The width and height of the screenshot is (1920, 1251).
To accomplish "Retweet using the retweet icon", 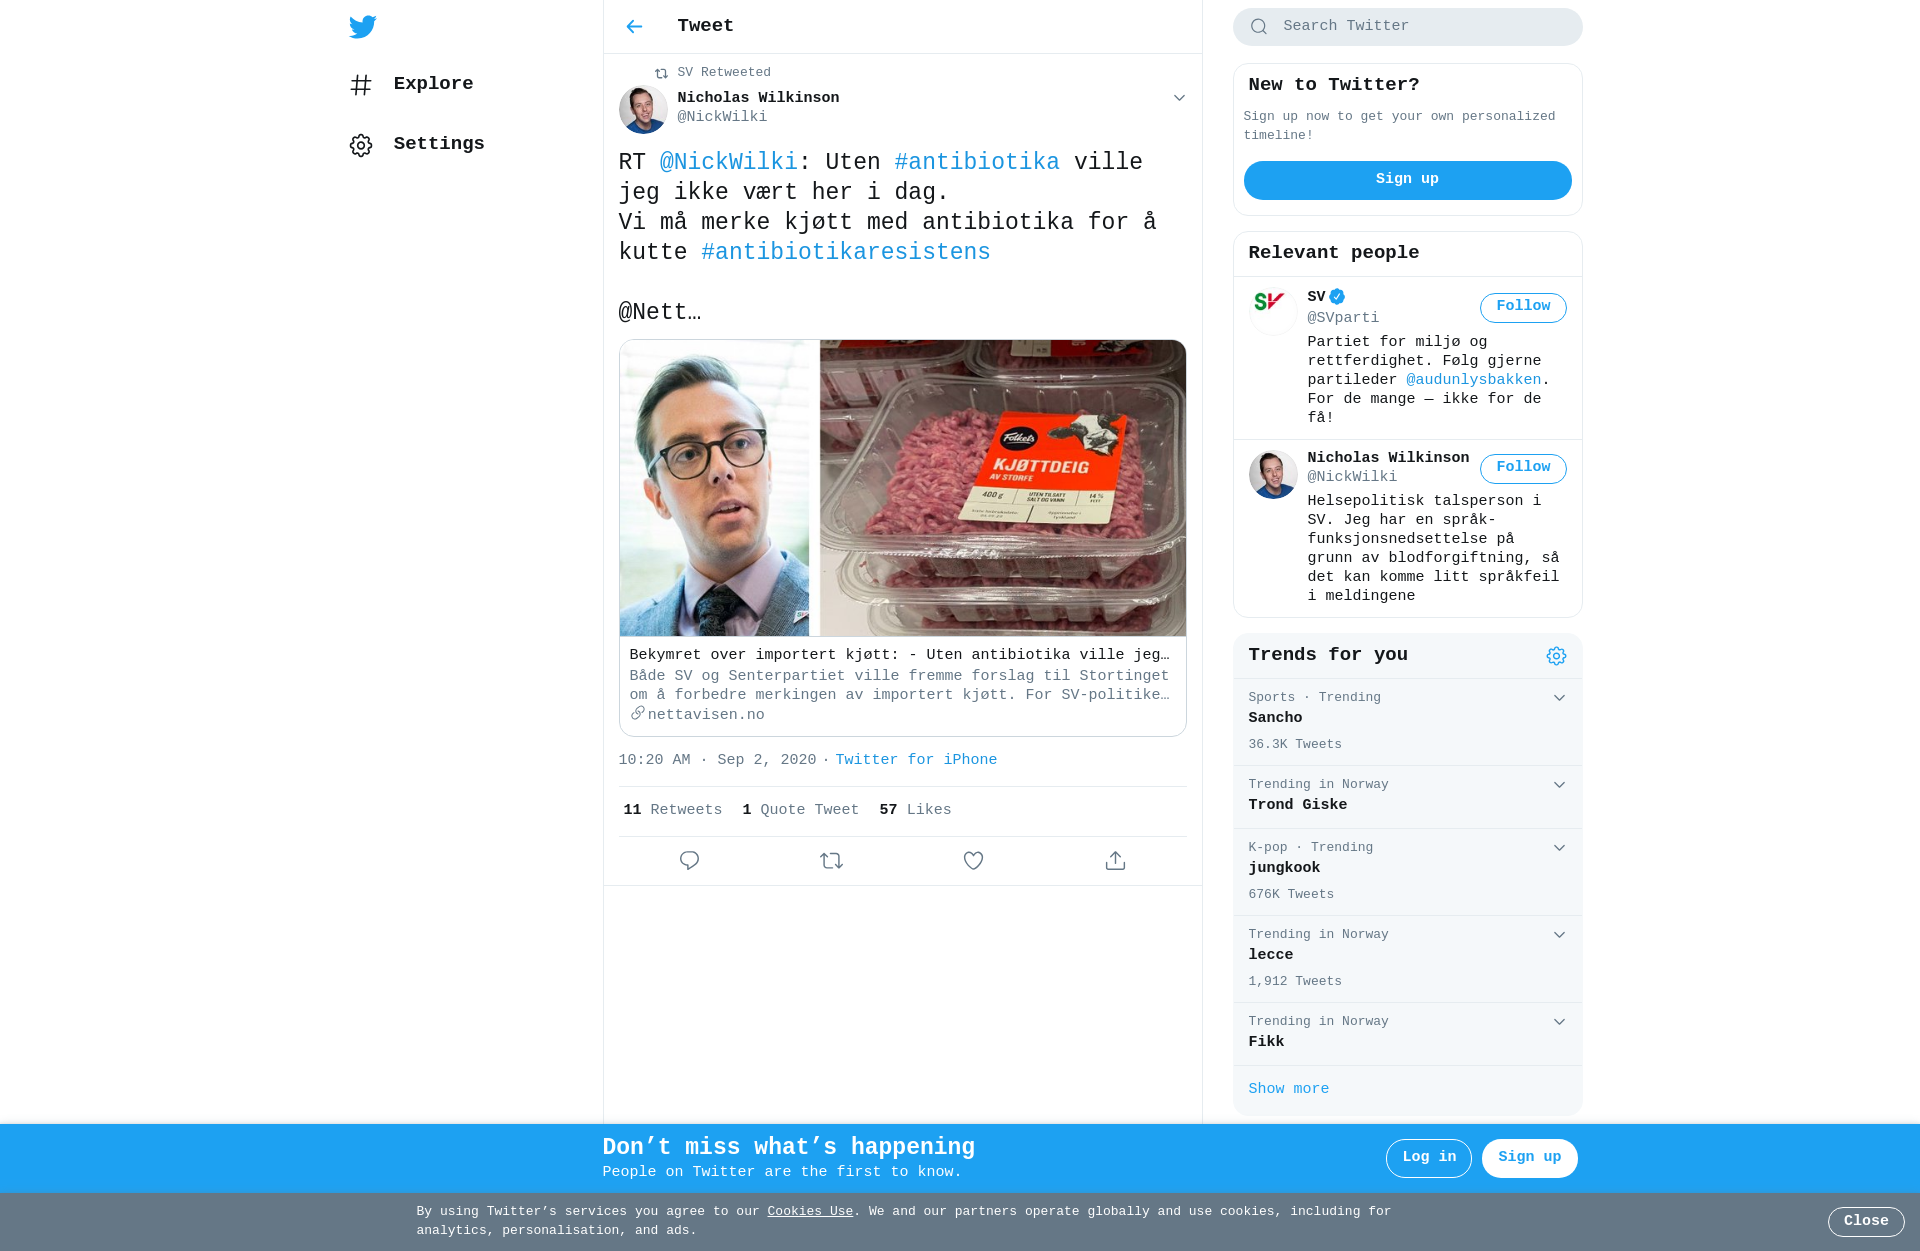I will (831, 861).
